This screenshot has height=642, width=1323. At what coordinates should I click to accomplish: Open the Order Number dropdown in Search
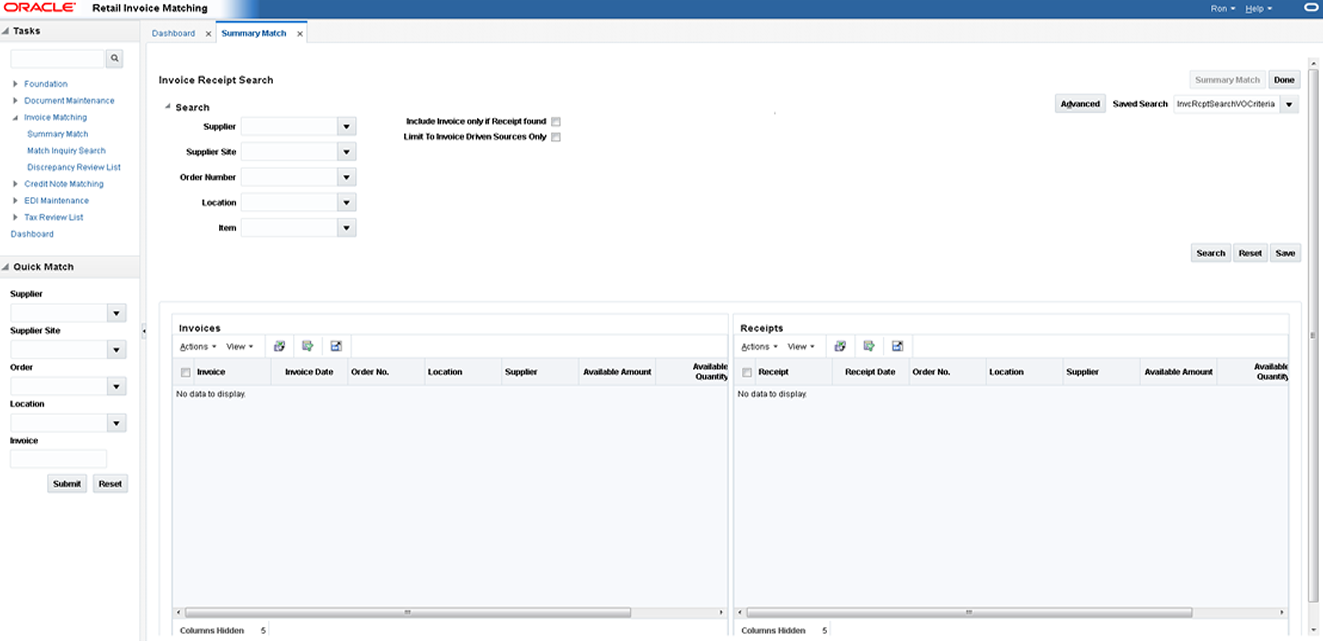(346, 177)
